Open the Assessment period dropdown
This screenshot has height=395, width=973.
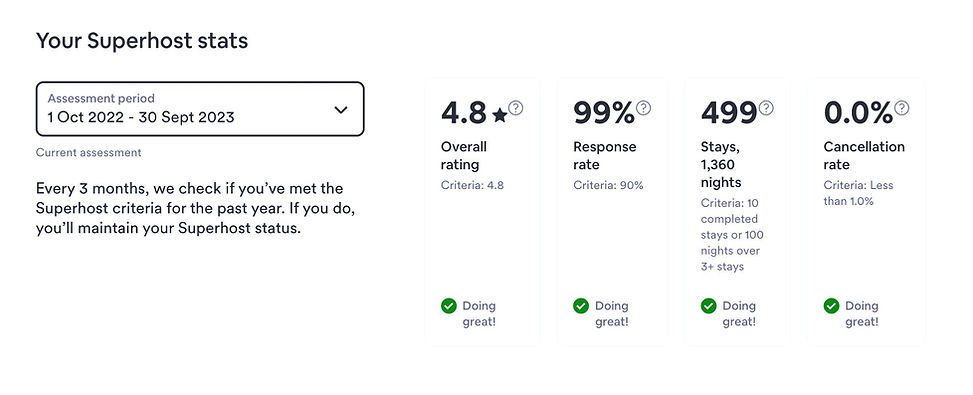200,109
